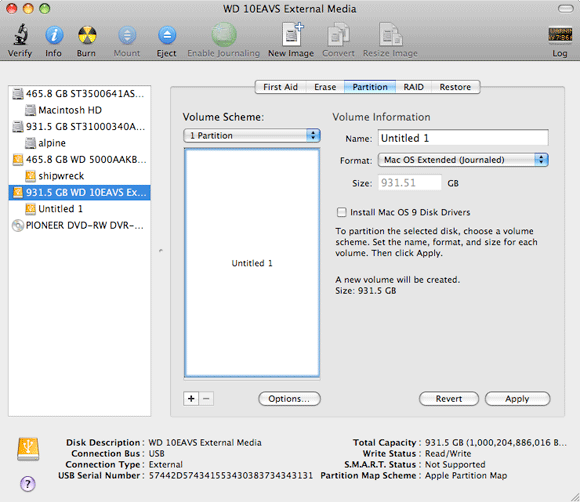Click the S.M.A.R.T. Status Not Supported text
580x502 pixels.
[455, 464]
